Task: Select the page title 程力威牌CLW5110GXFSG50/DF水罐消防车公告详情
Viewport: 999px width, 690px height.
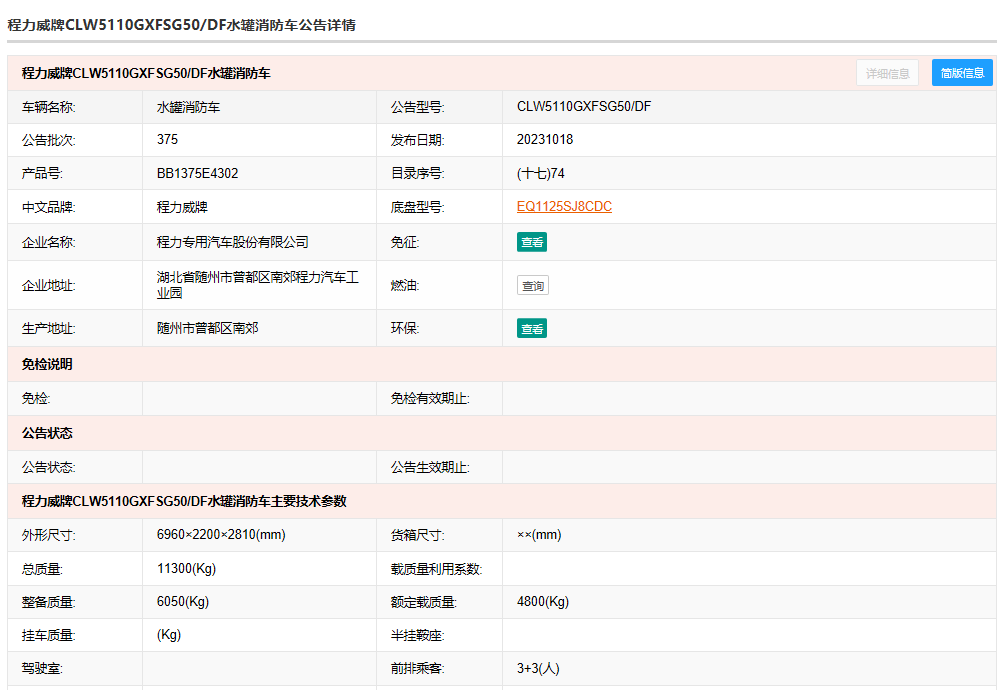Action: coord(182,25)
